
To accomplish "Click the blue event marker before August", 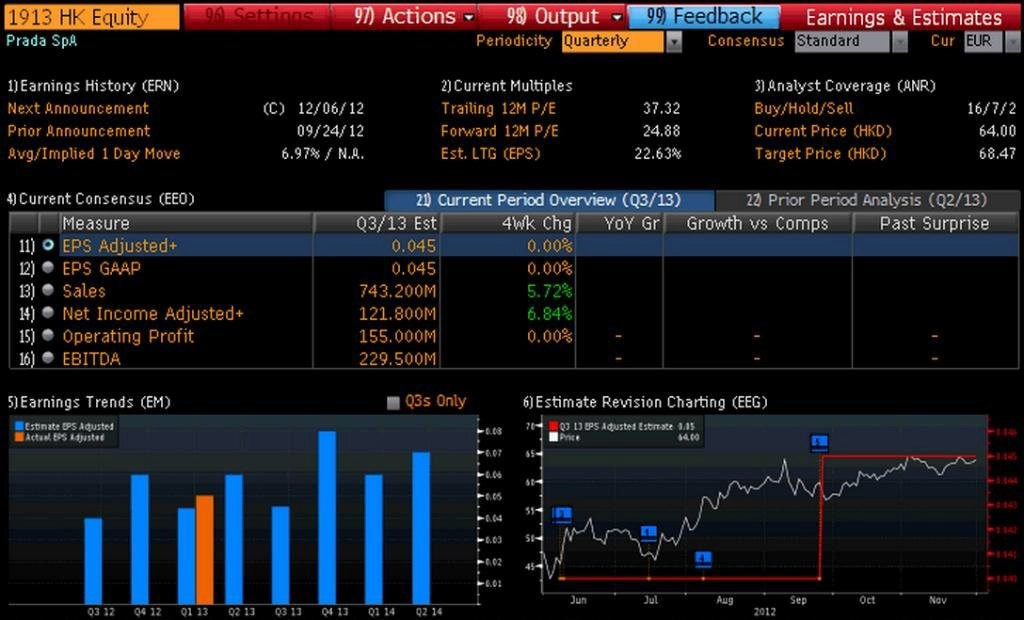I will [703, 559].
